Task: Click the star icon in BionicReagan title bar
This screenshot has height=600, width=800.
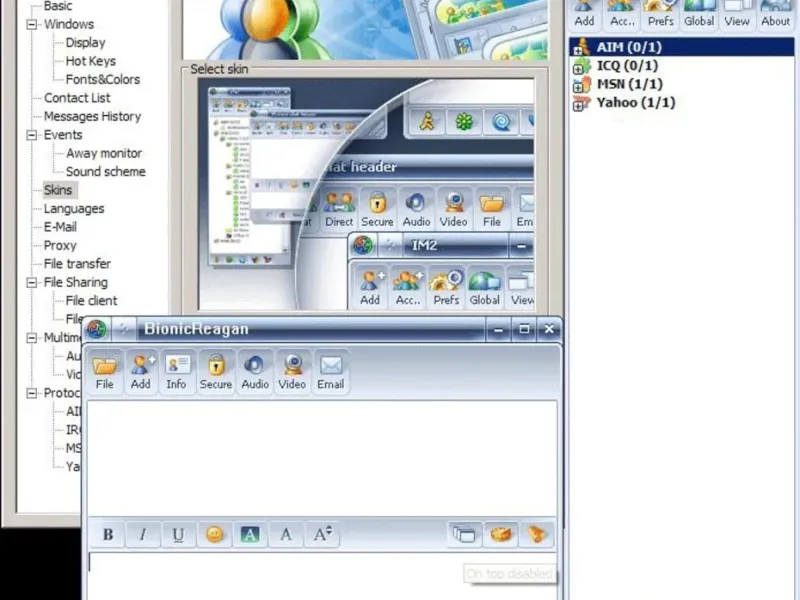Action: pos(123,329)
